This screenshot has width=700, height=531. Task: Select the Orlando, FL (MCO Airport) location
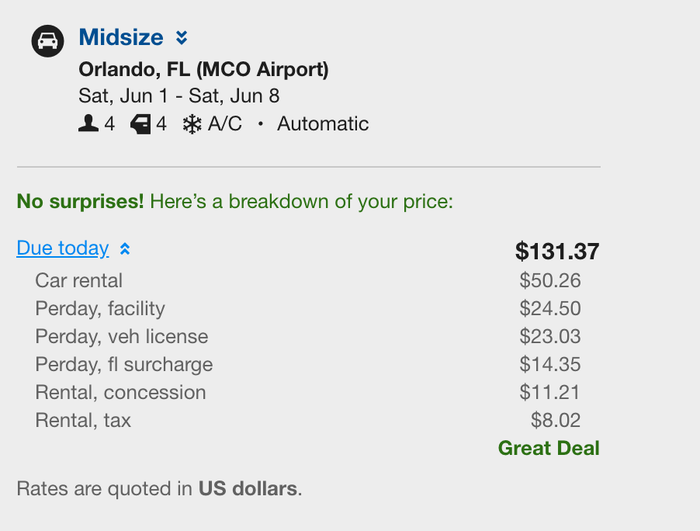(204, 69)
